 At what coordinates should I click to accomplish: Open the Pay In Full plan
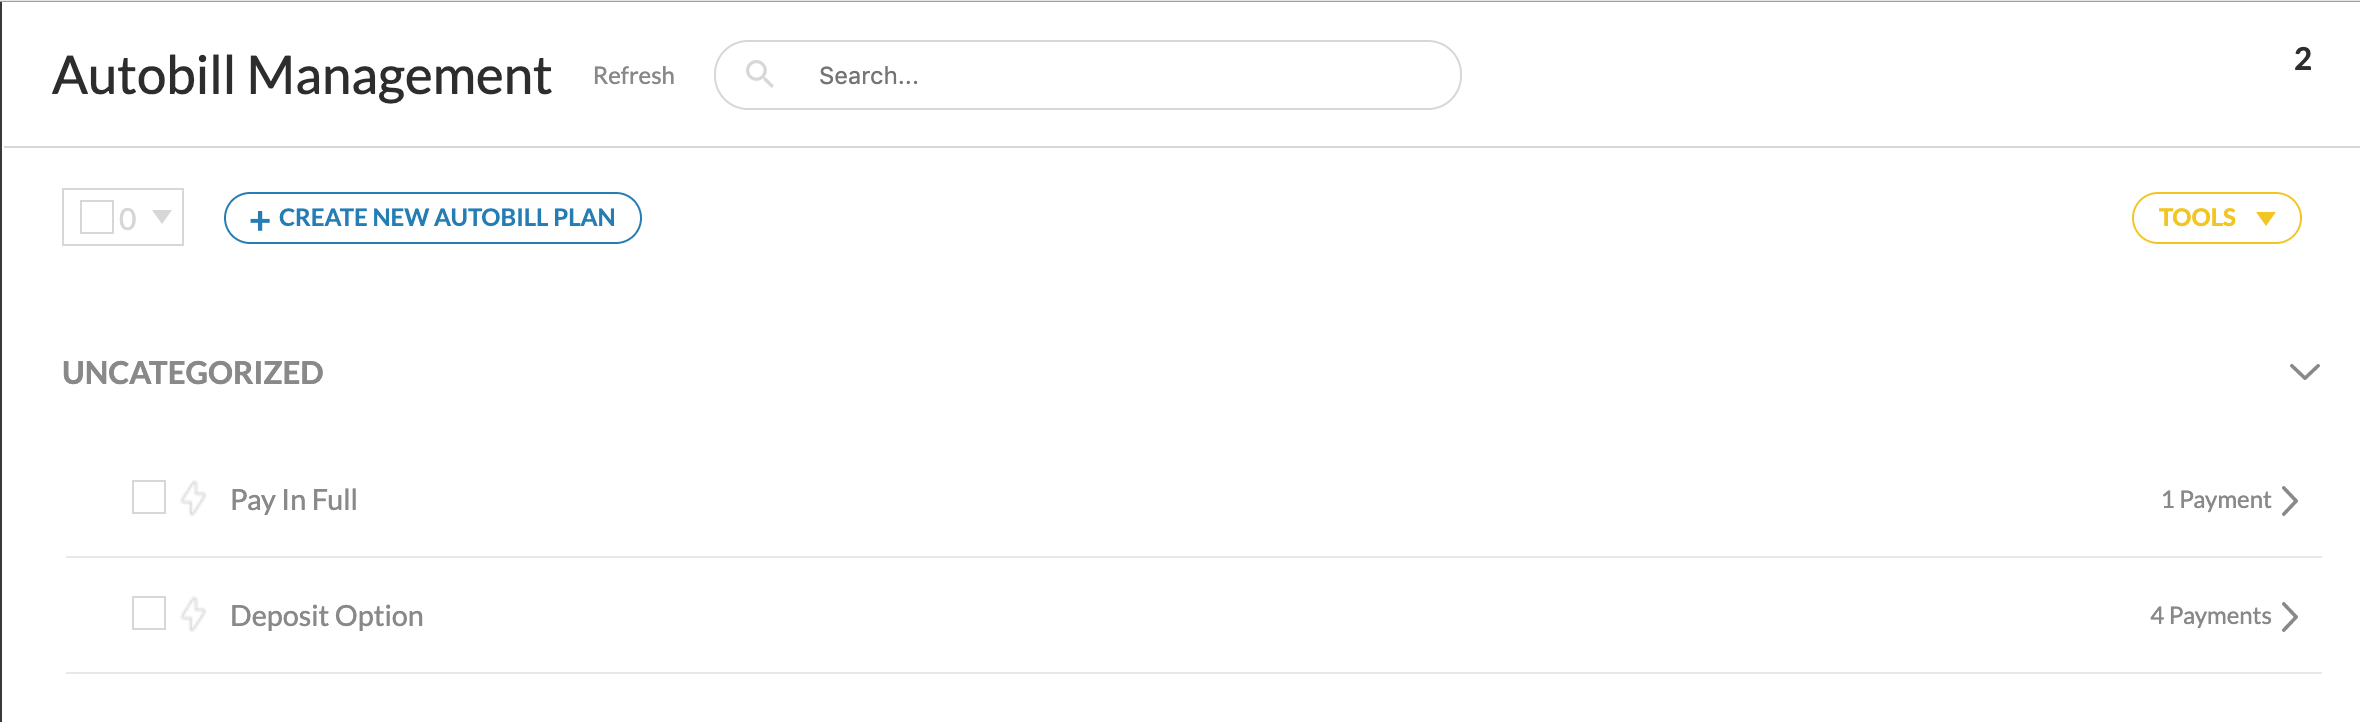(294, 500)
